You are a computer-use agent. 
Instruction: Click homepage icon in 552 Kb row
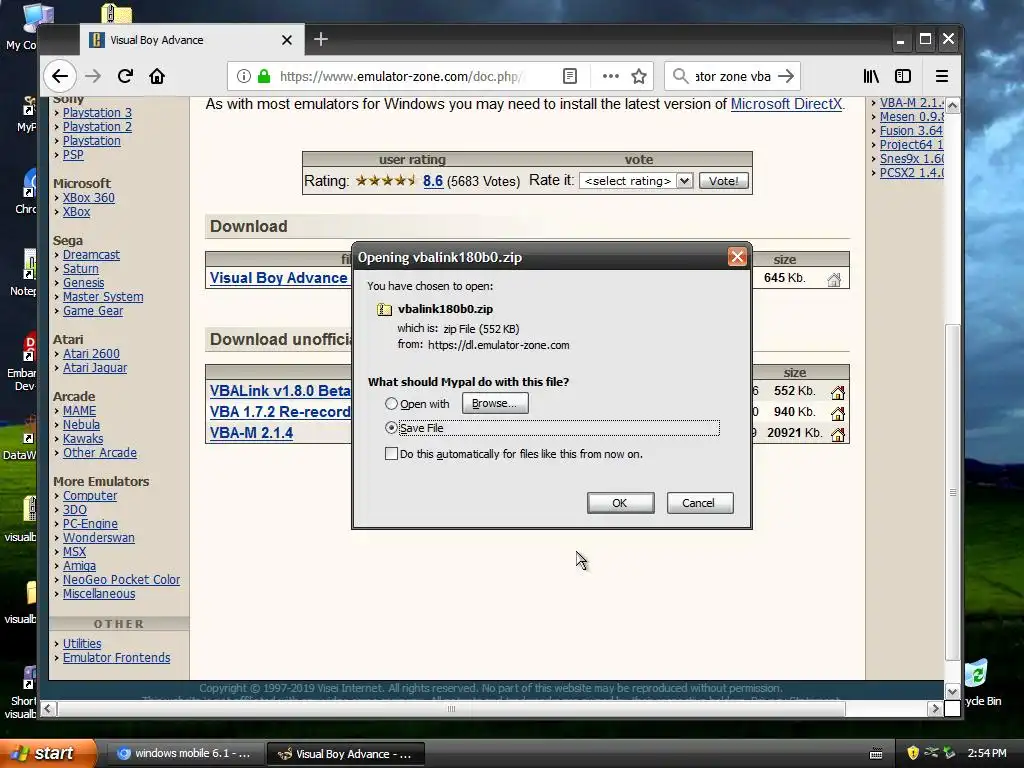click(x=838, y=392)
